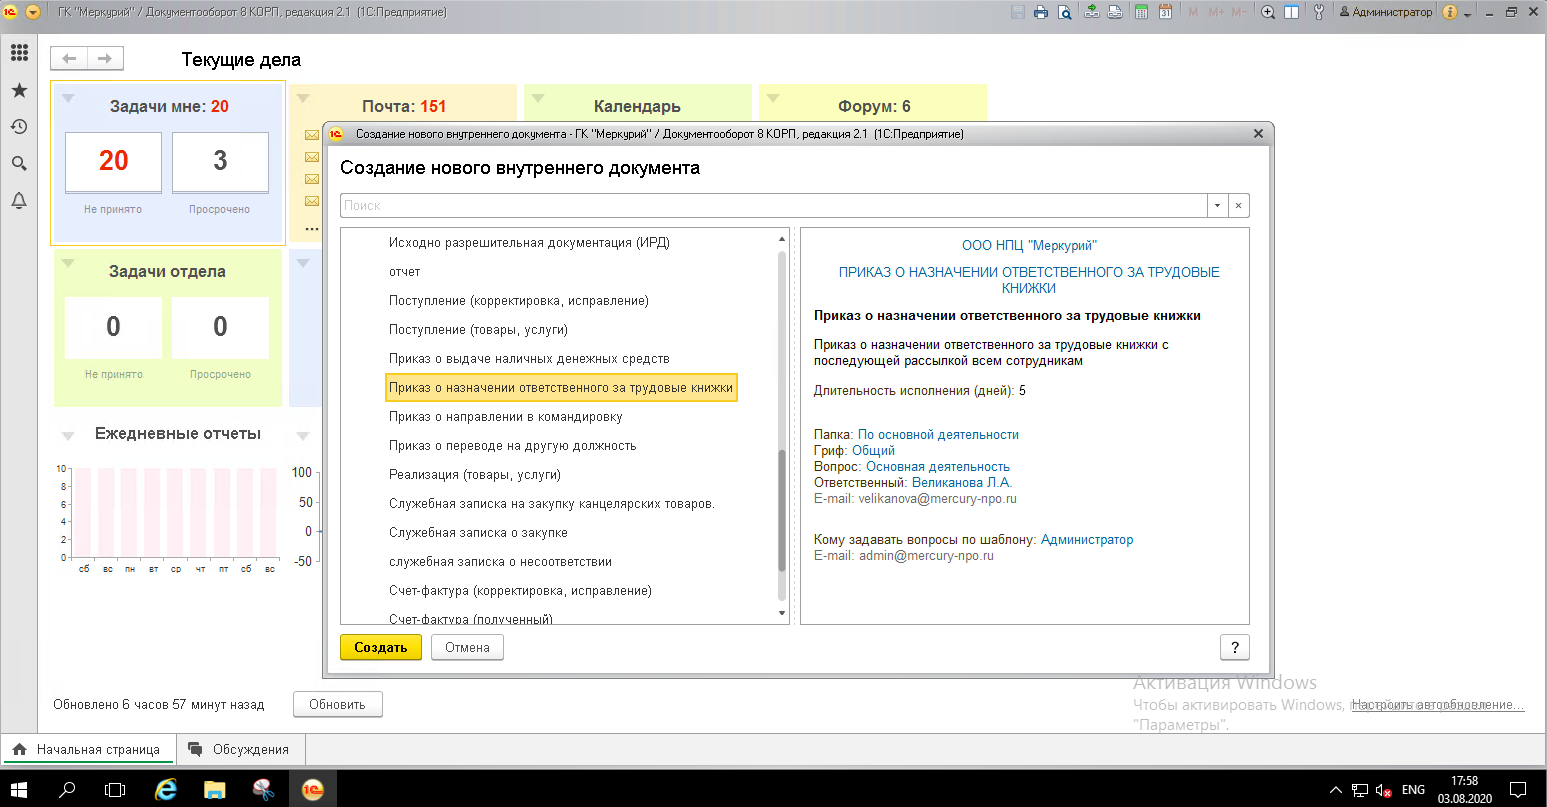Switch input language ENG in system tray
Screen dimensions: 1547x807
[x=1413, y=789]
